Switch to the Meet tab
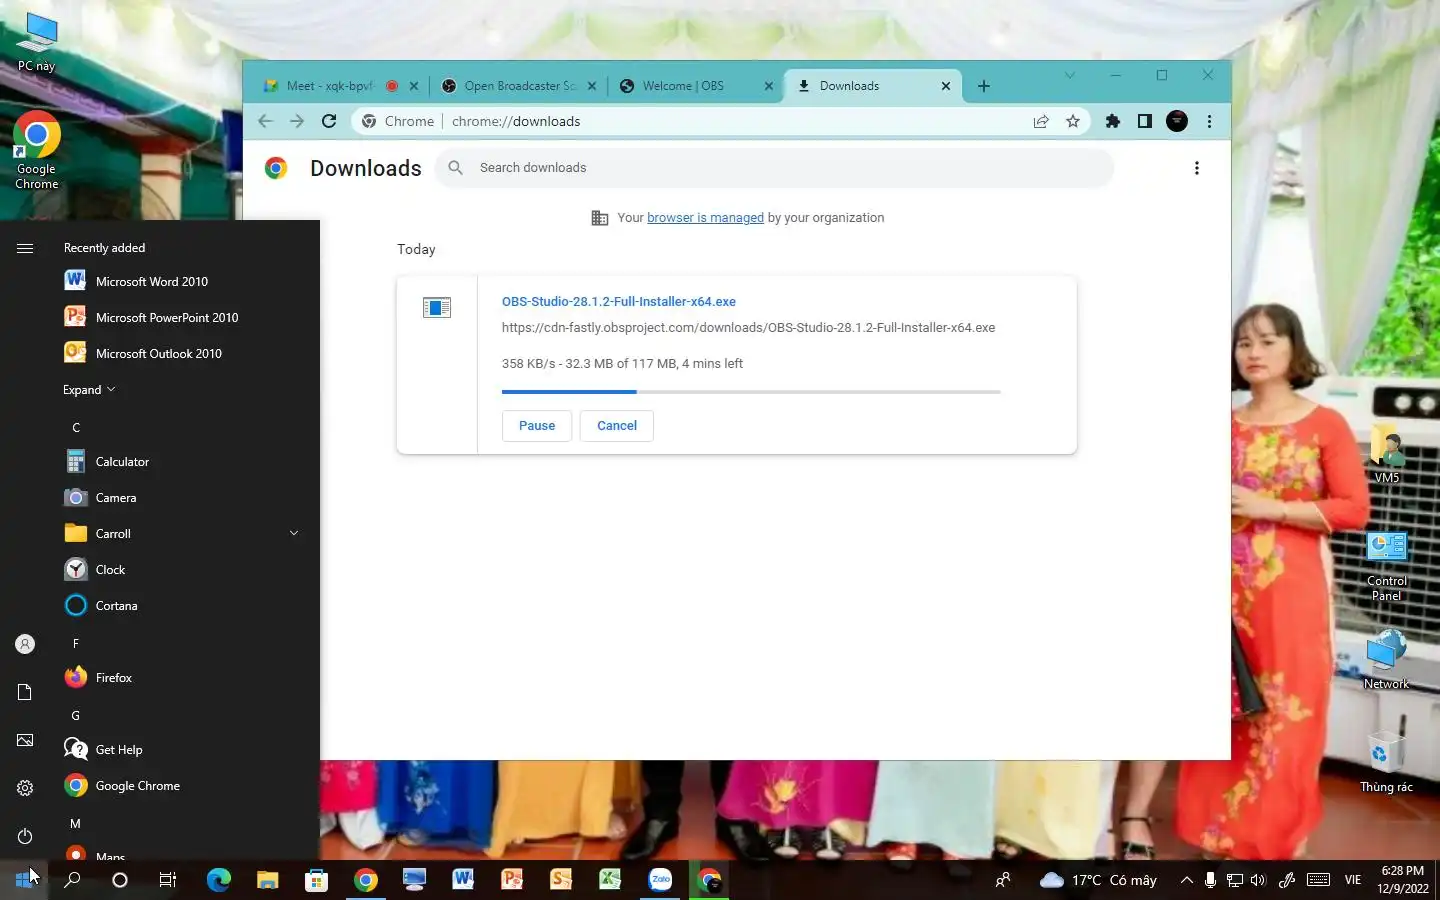 coord(330,86)
